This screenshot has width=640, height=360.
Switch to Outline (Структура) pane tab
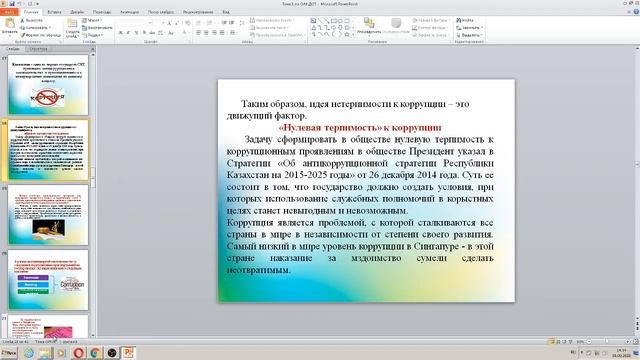(x=39, y=49)
